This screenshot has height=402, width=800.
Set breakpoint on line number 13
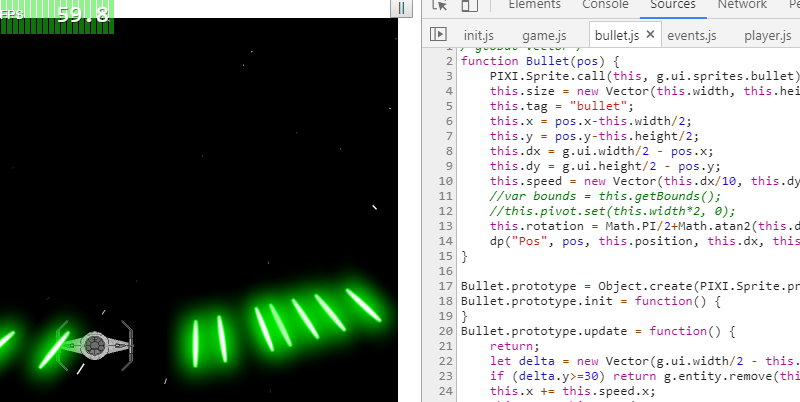point(445,226)
